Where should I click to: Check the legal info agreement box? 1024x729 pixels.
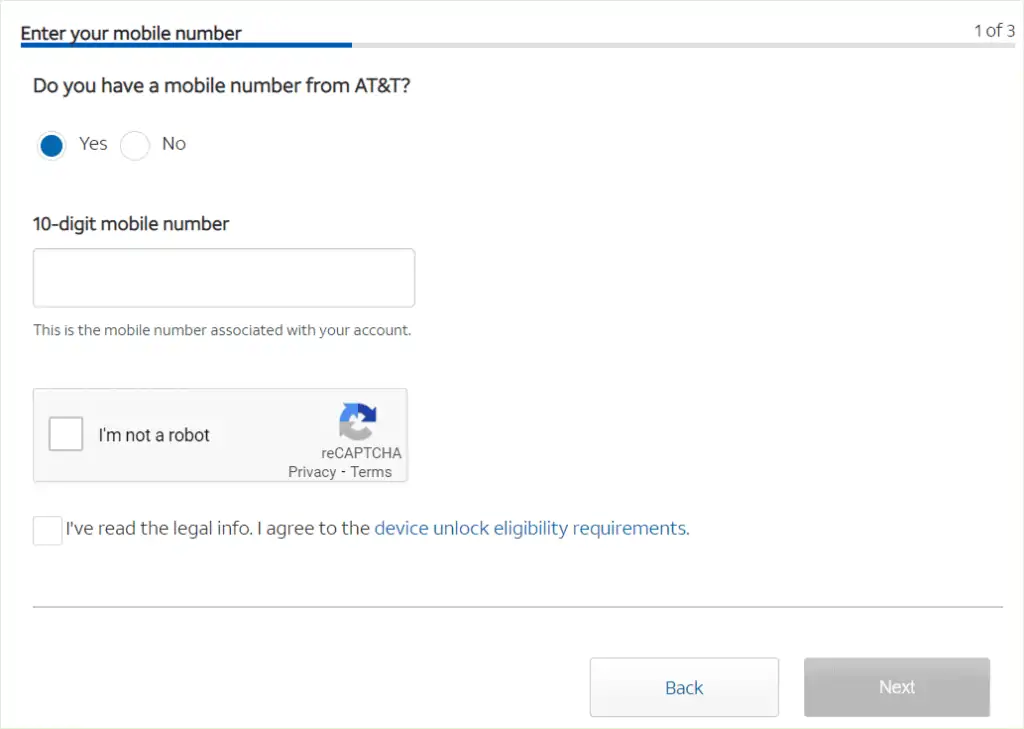coord(48,530)
